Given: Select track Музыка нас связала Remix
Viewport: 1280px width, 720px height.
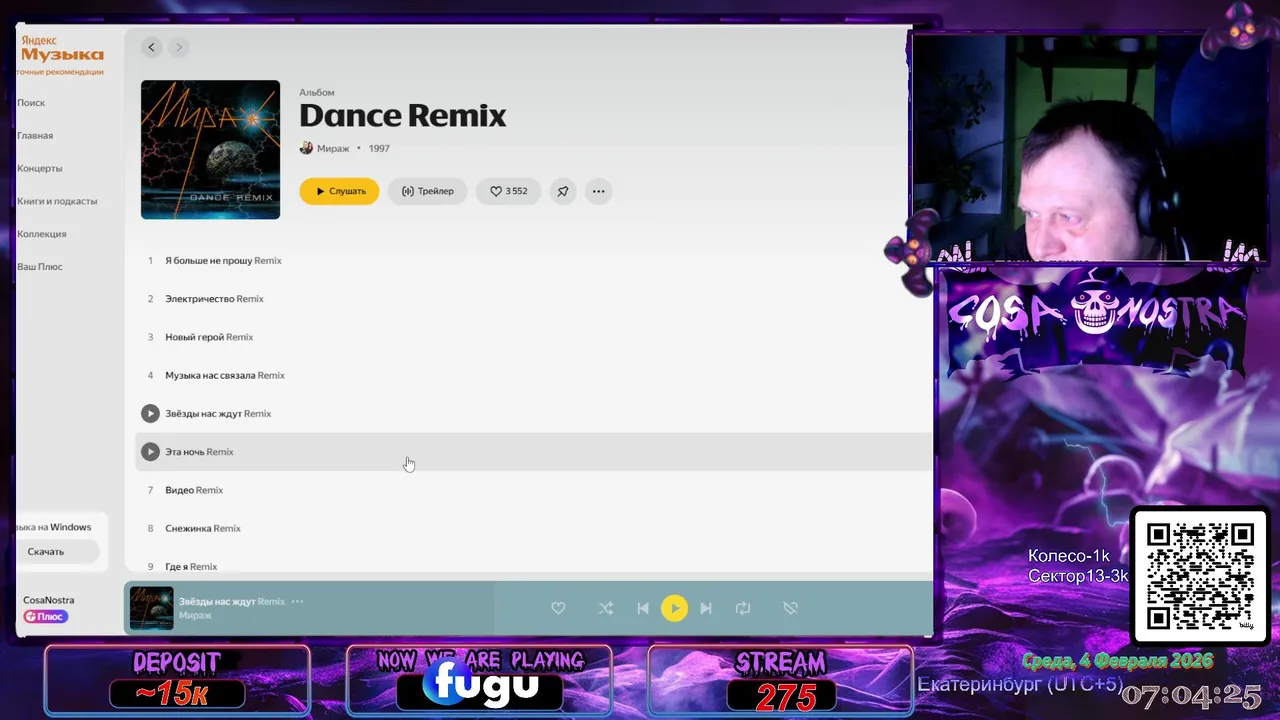Looking at the screenshot, I should pyautogui.click(x=534, y=375).
